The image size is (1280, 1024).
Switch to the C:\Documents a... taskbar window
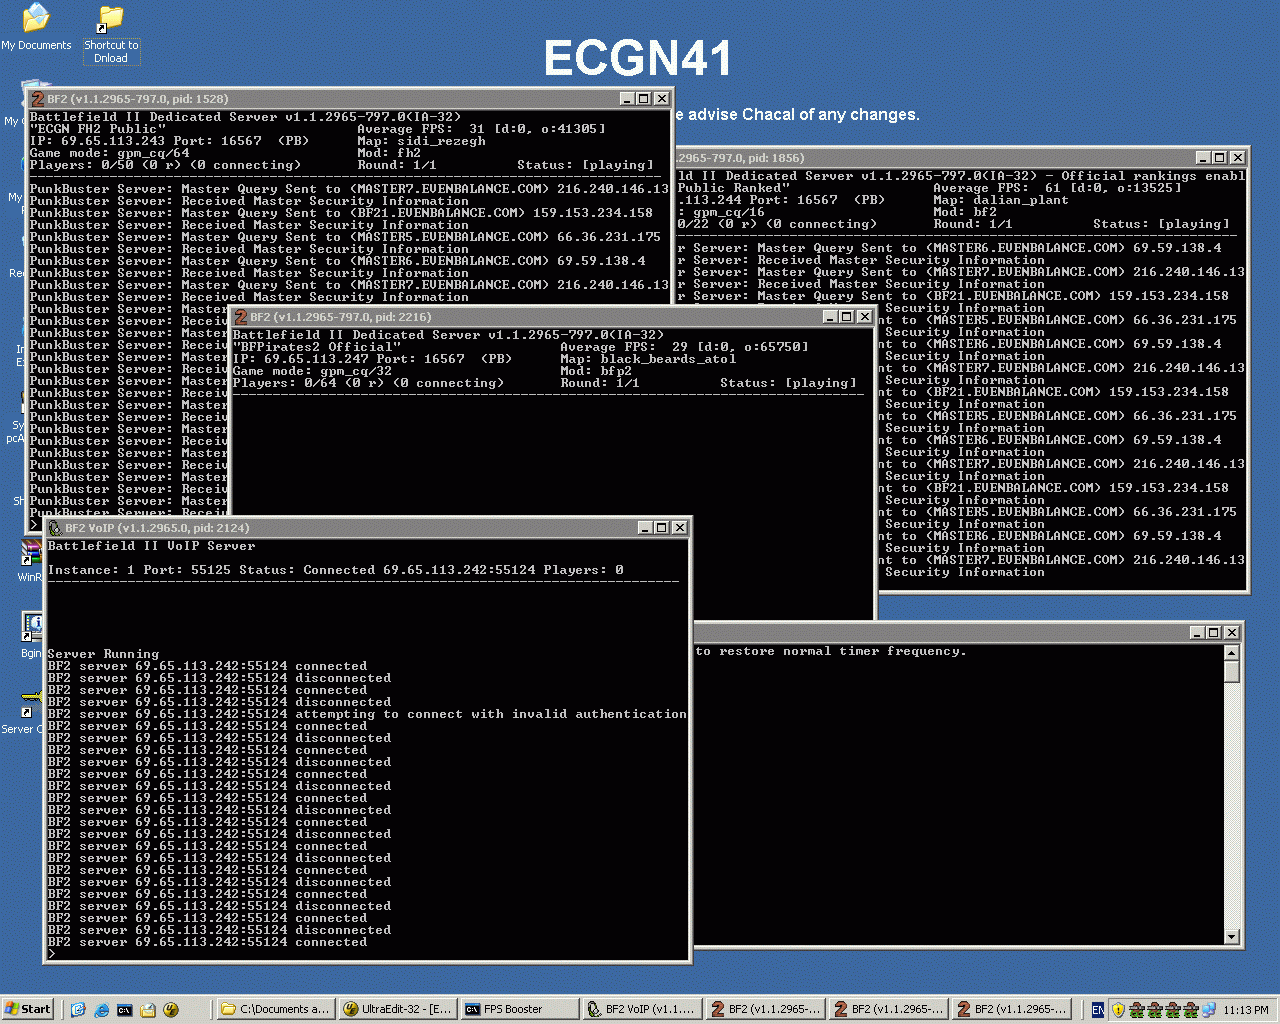click(x=275, y=1009)
